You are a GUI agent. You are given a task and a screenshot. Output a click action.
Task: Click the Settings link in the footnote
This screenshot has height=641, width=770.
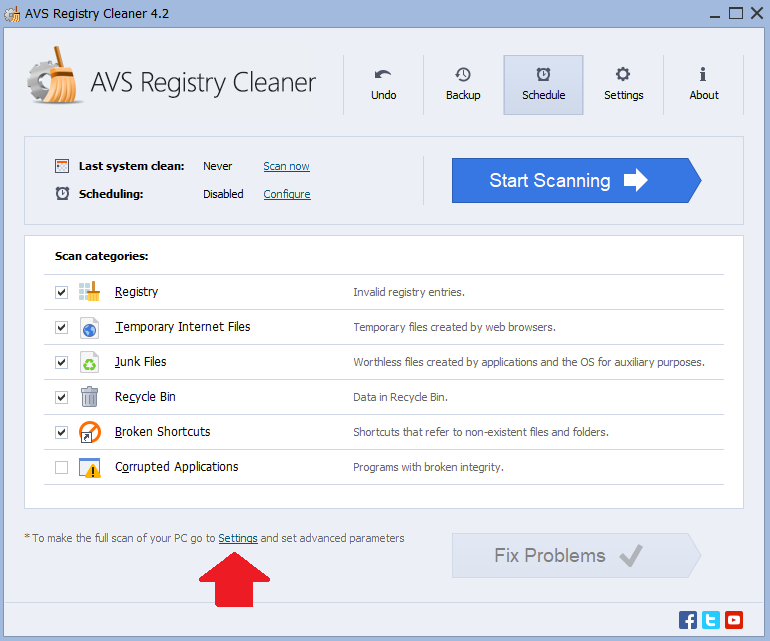238,538
